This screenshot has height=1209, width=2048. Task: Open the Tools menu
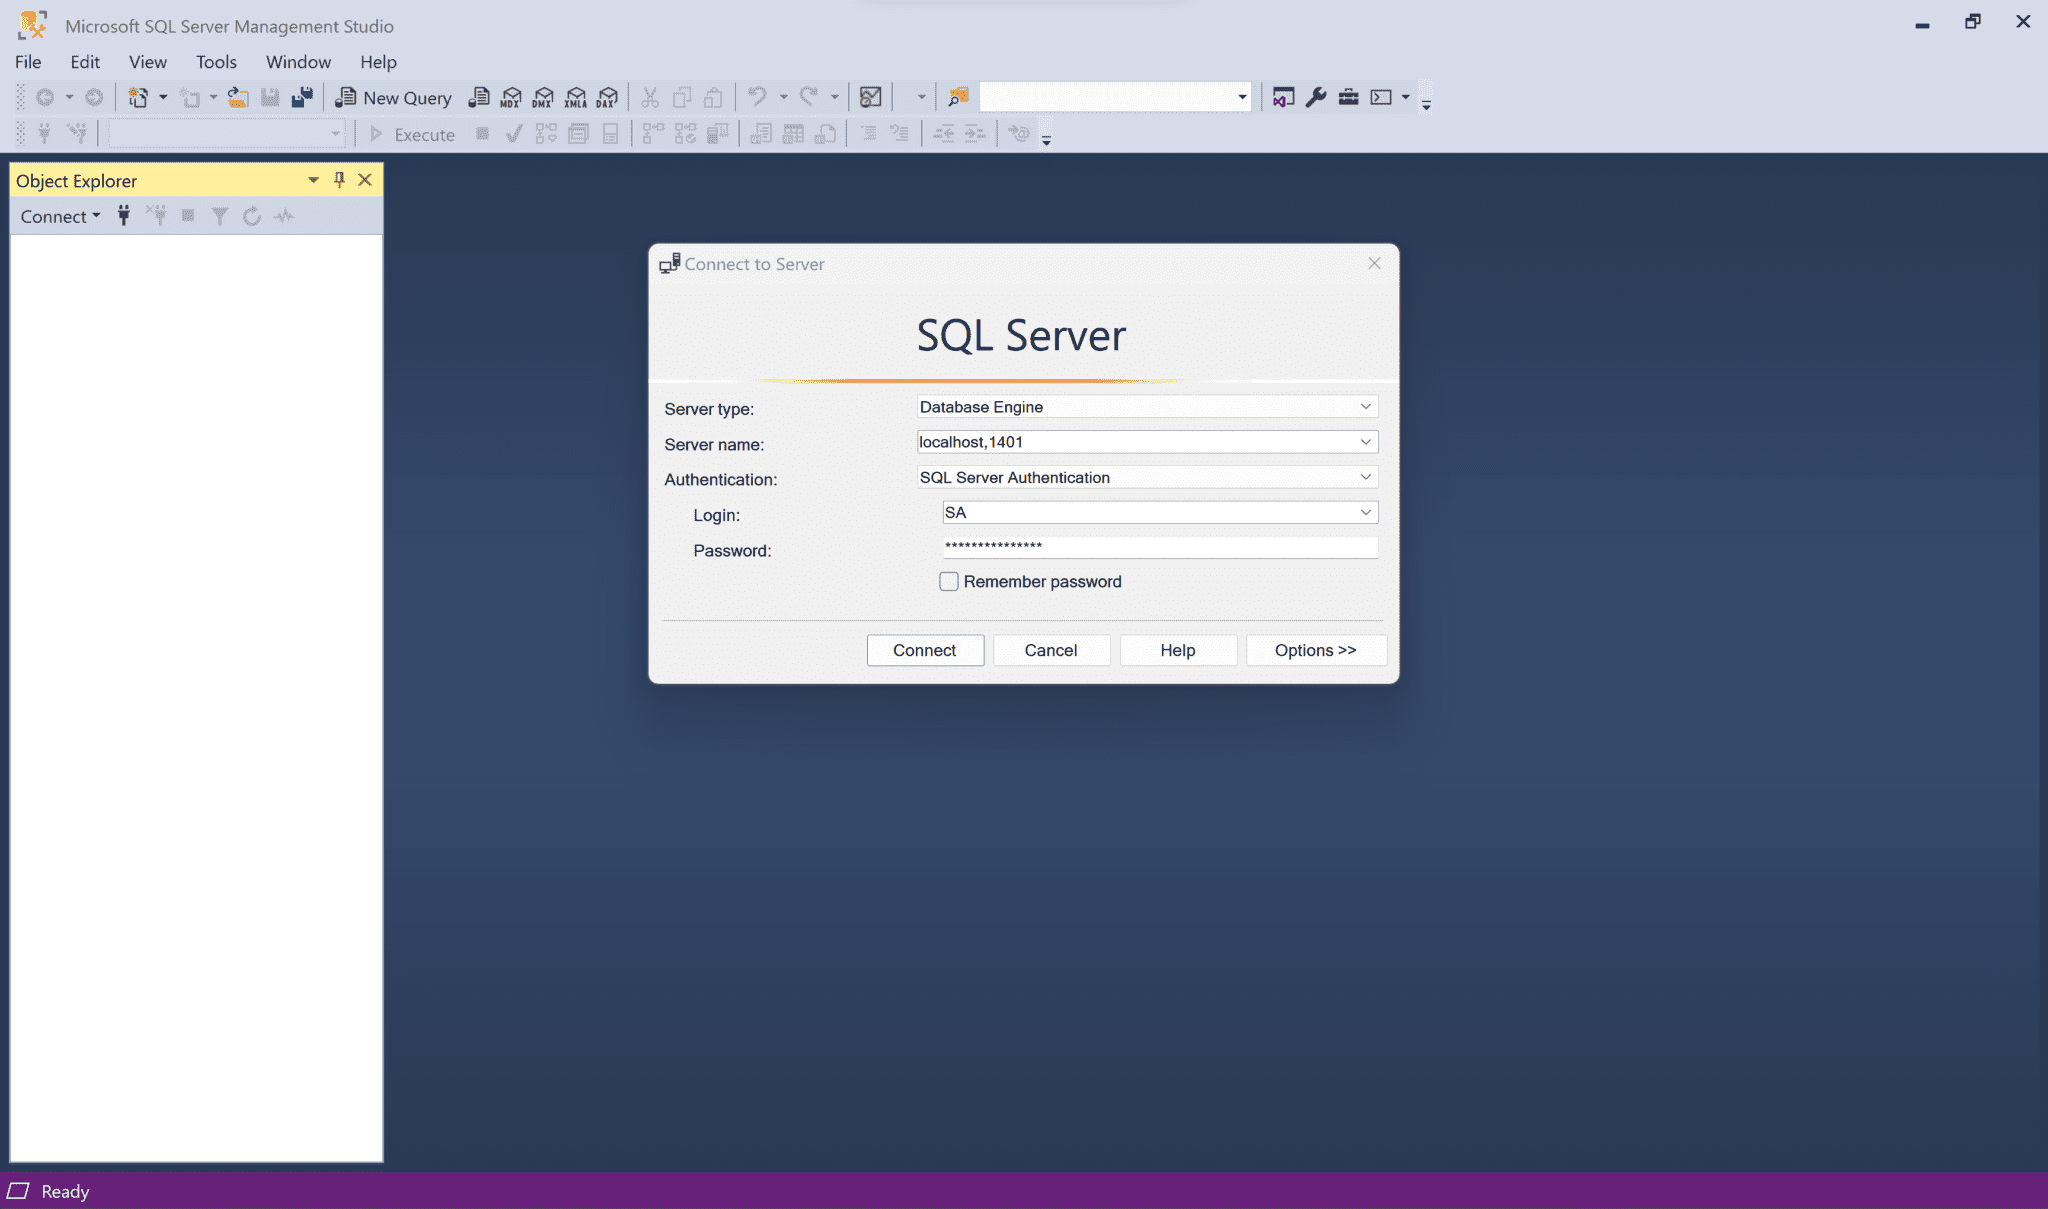click(216, 62)
